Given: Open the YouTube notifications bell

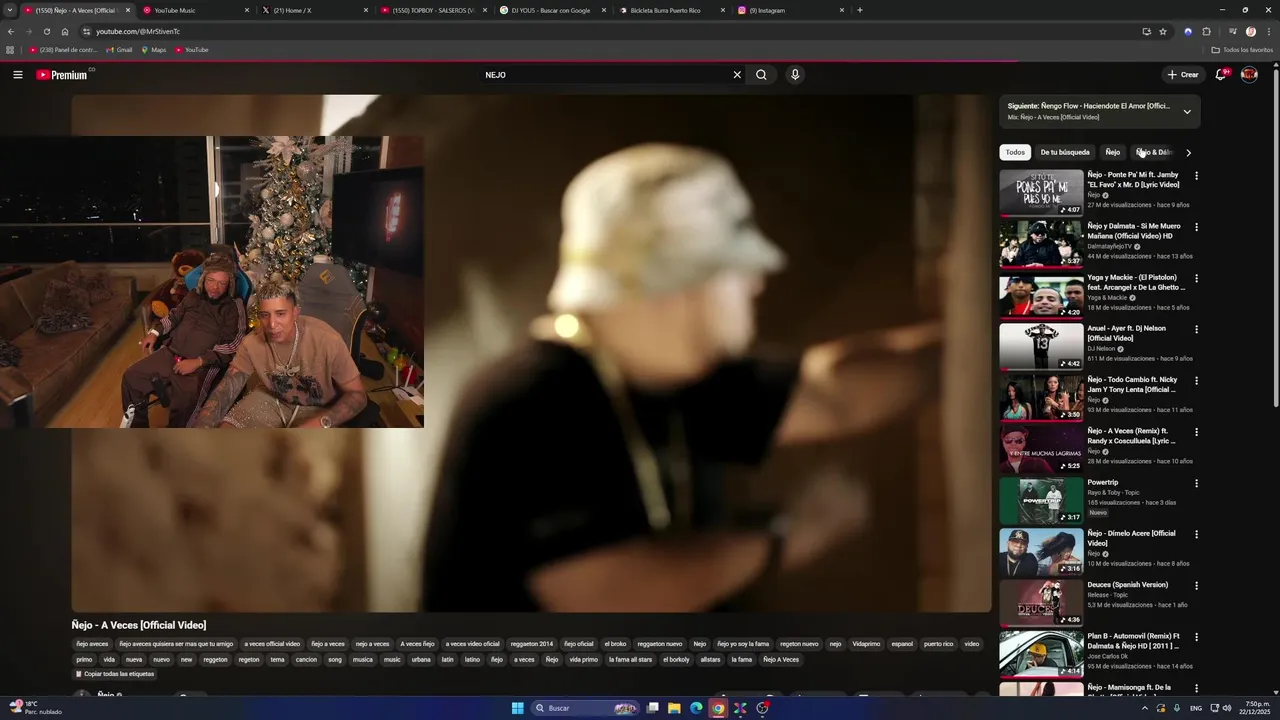Looking at the screenshot, I should [x=1221, y=75].
